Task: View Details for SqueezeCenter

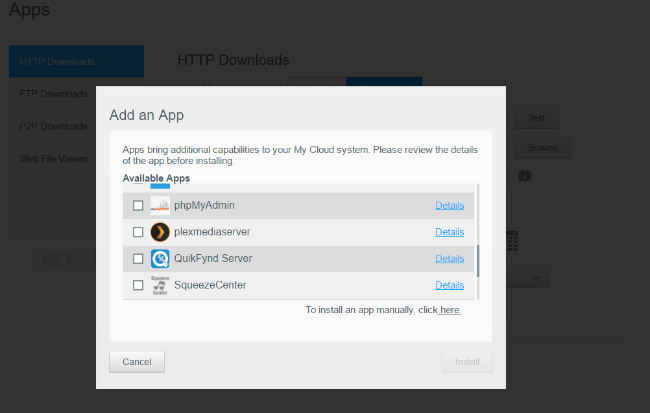Action: point(449,285)
